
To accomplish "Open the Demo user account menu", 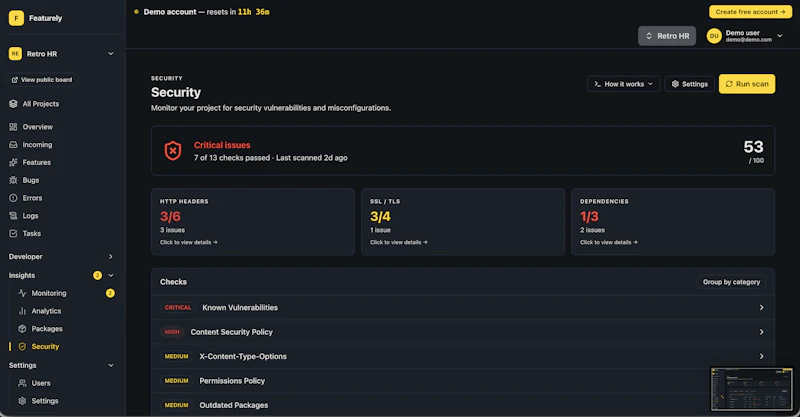I will [x=745, y=36].
